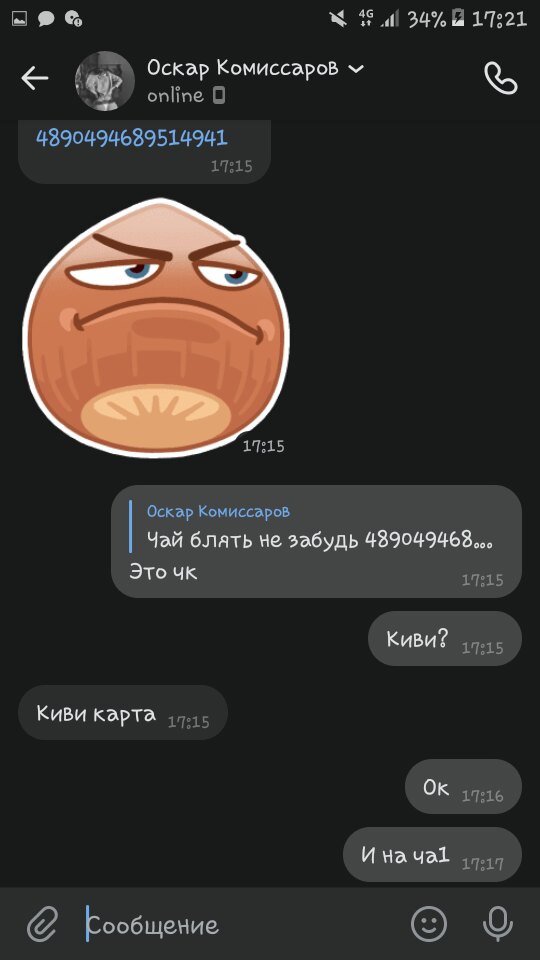Viewport: 540px width, 960px height.
Task: Tap the microphone voice message icon
Action: (x=497, y=923)
